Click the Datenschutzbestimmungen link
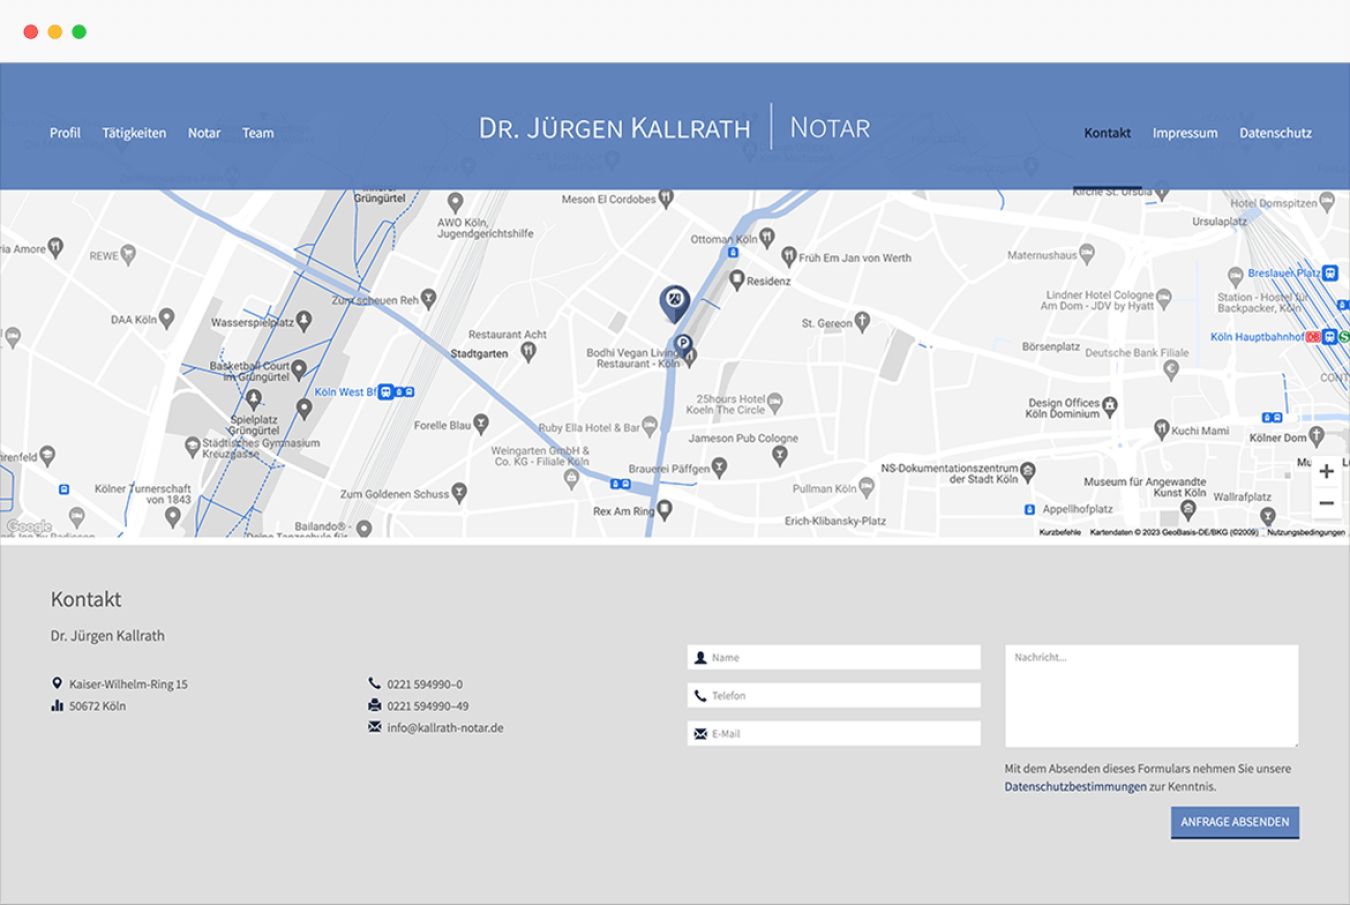 pos(1075,787)
